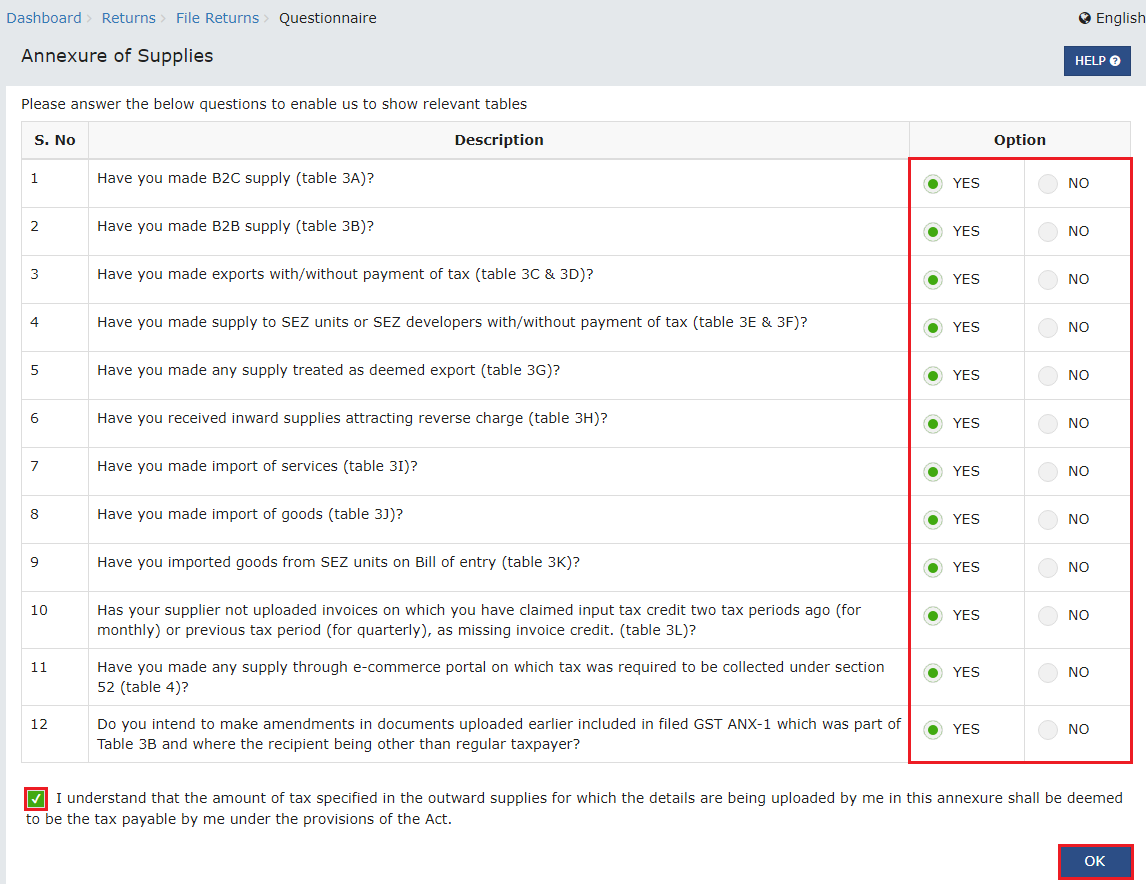Select YES for B2C supply question
Screen dimensions: 1146x884
click(x=933, y=183)
